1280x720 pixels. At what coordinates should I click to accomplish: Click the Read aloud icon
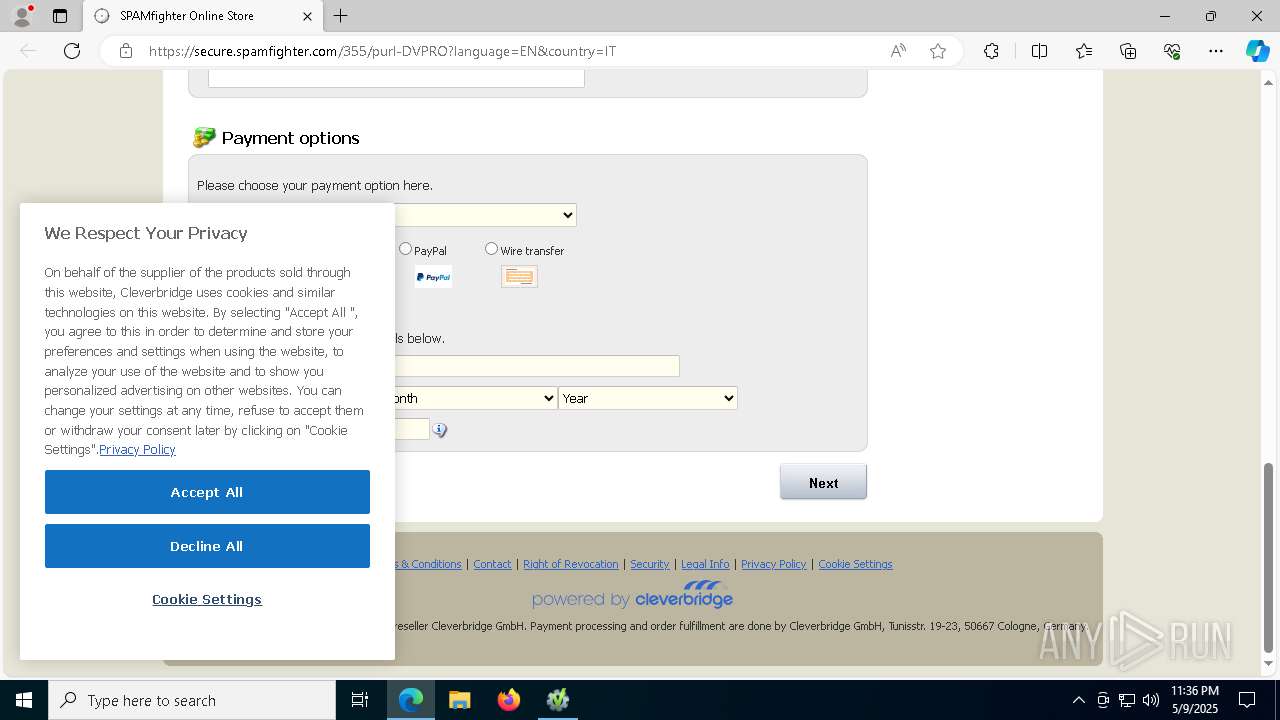click(x=898, y=51)
